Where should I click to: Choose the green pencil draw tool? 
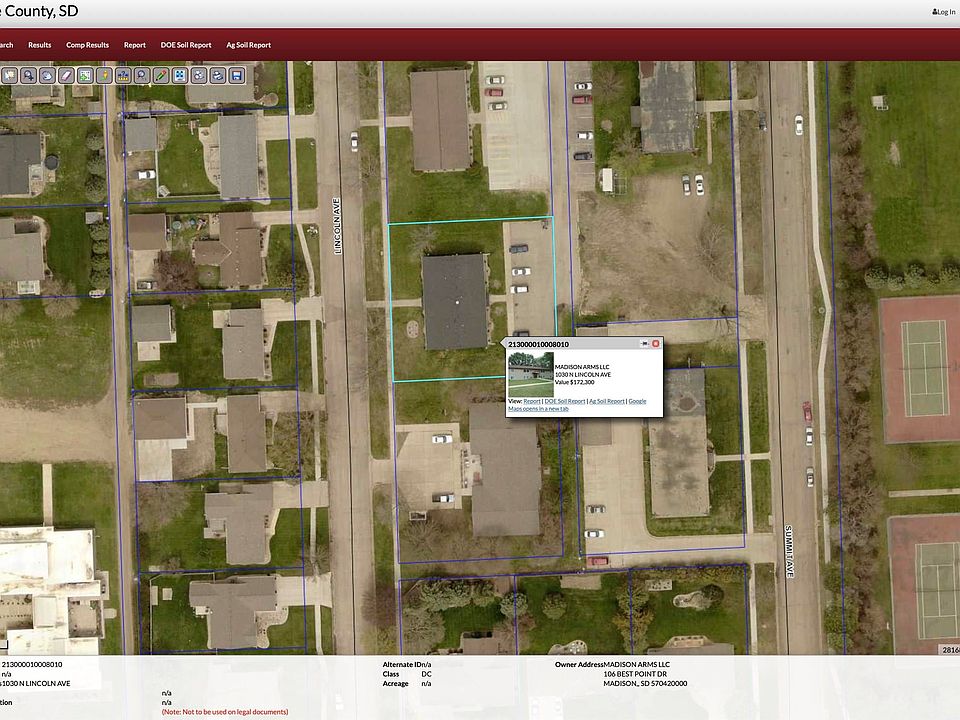pos(161,75)
